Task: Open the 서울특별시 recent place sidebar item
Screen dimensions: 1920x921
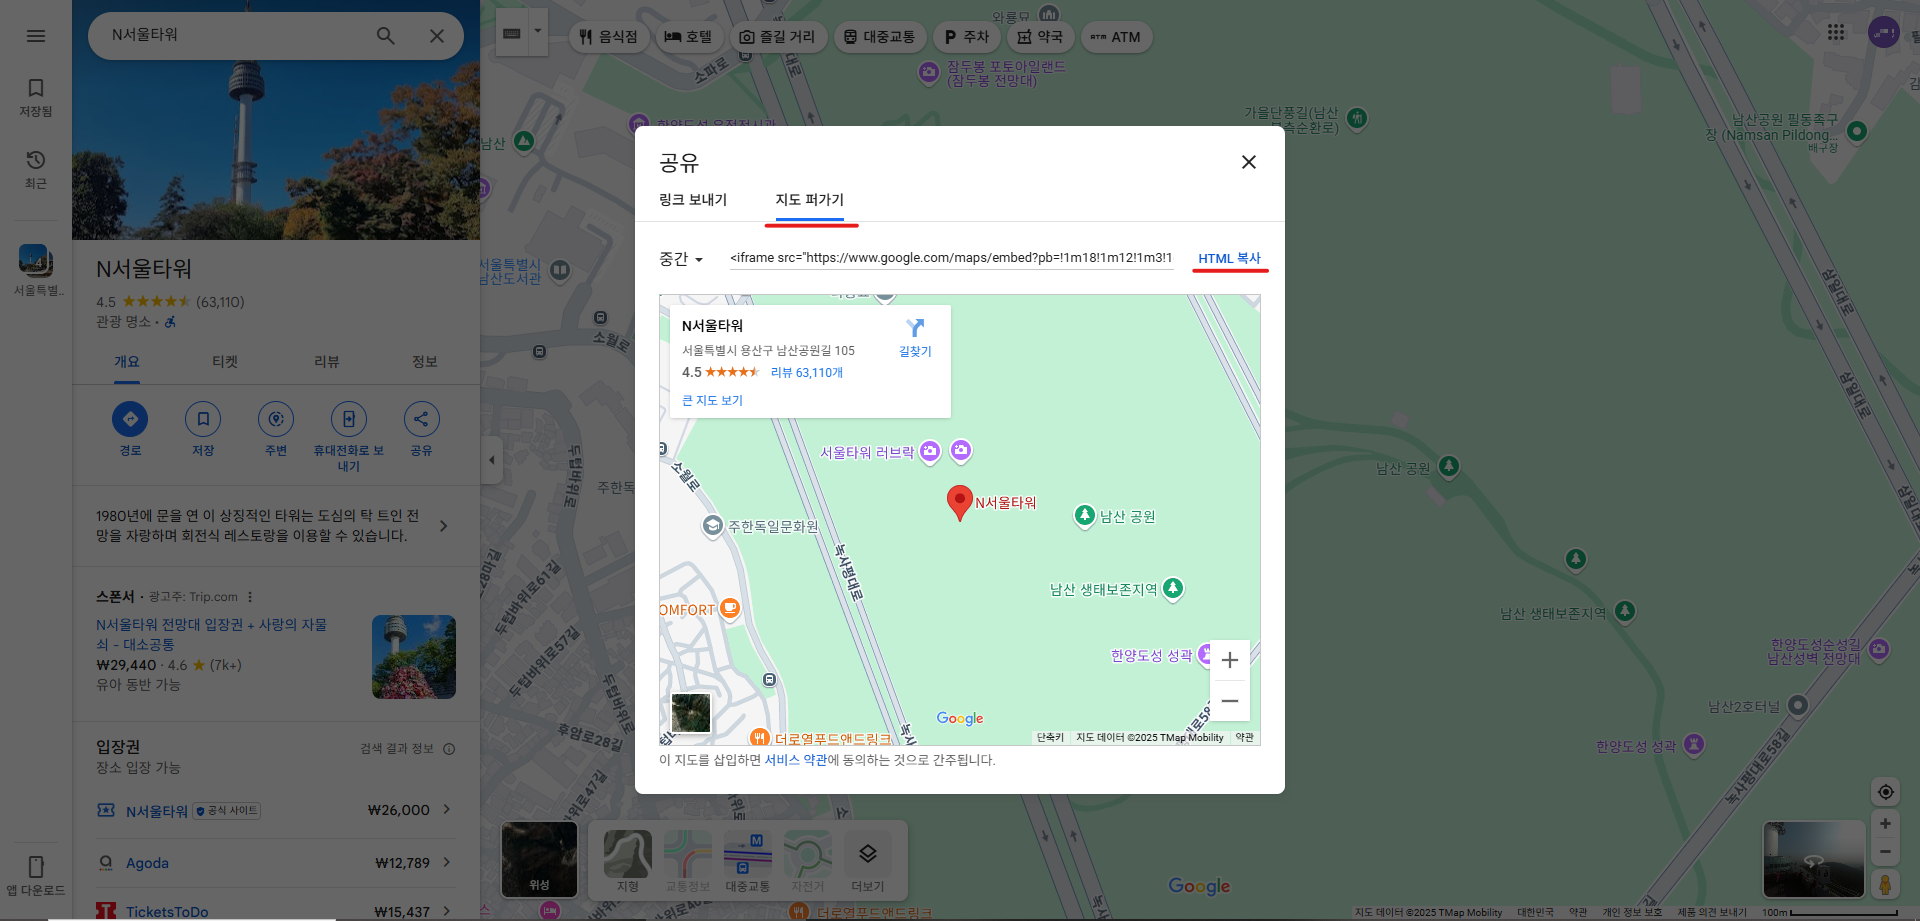Action: click(x=36, y=270)
